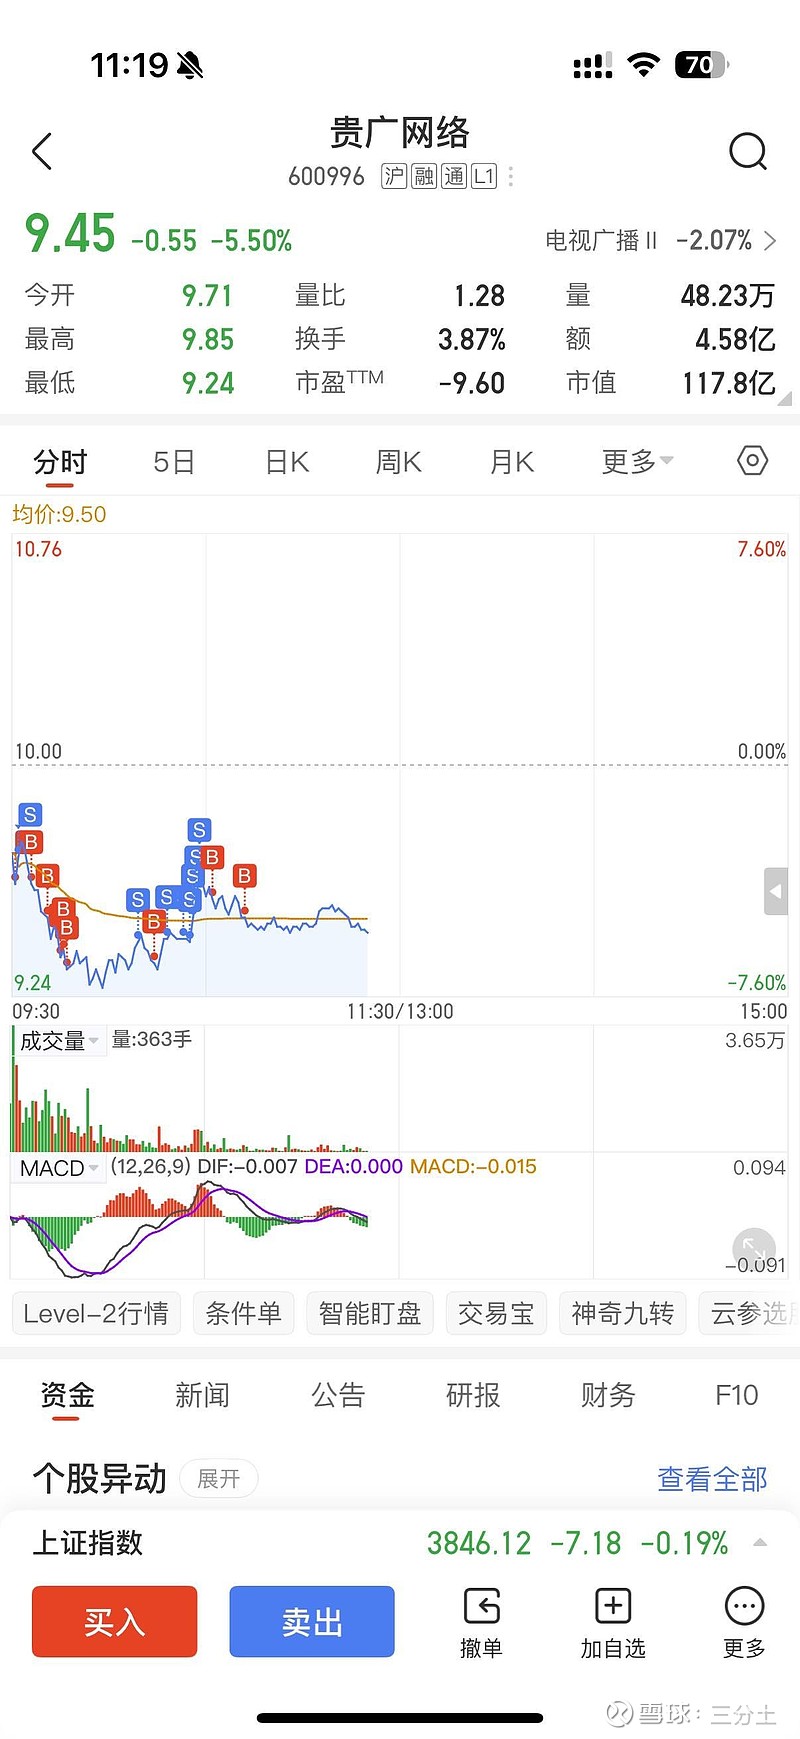The width and height of the screenshot is (800, 1739).
Task: Tap the 撤单 cancel order icon
Action: click(481, 1622)
